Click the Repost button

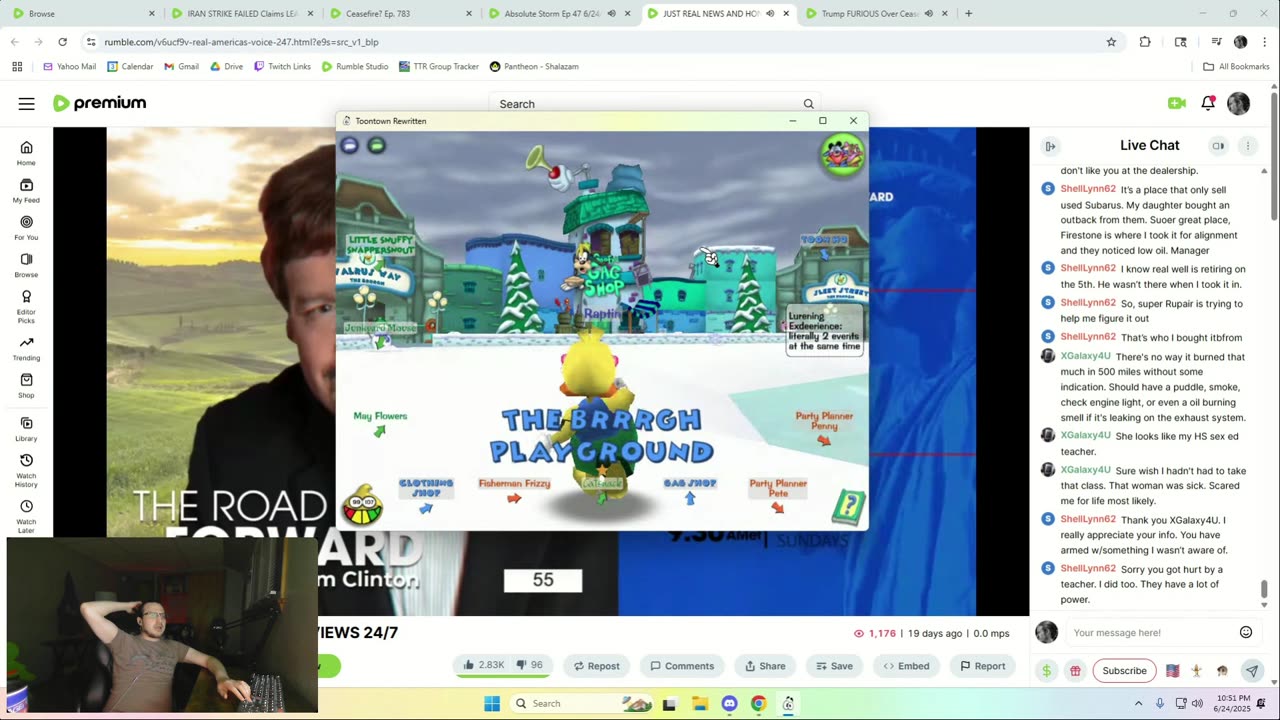click(596, 666)
